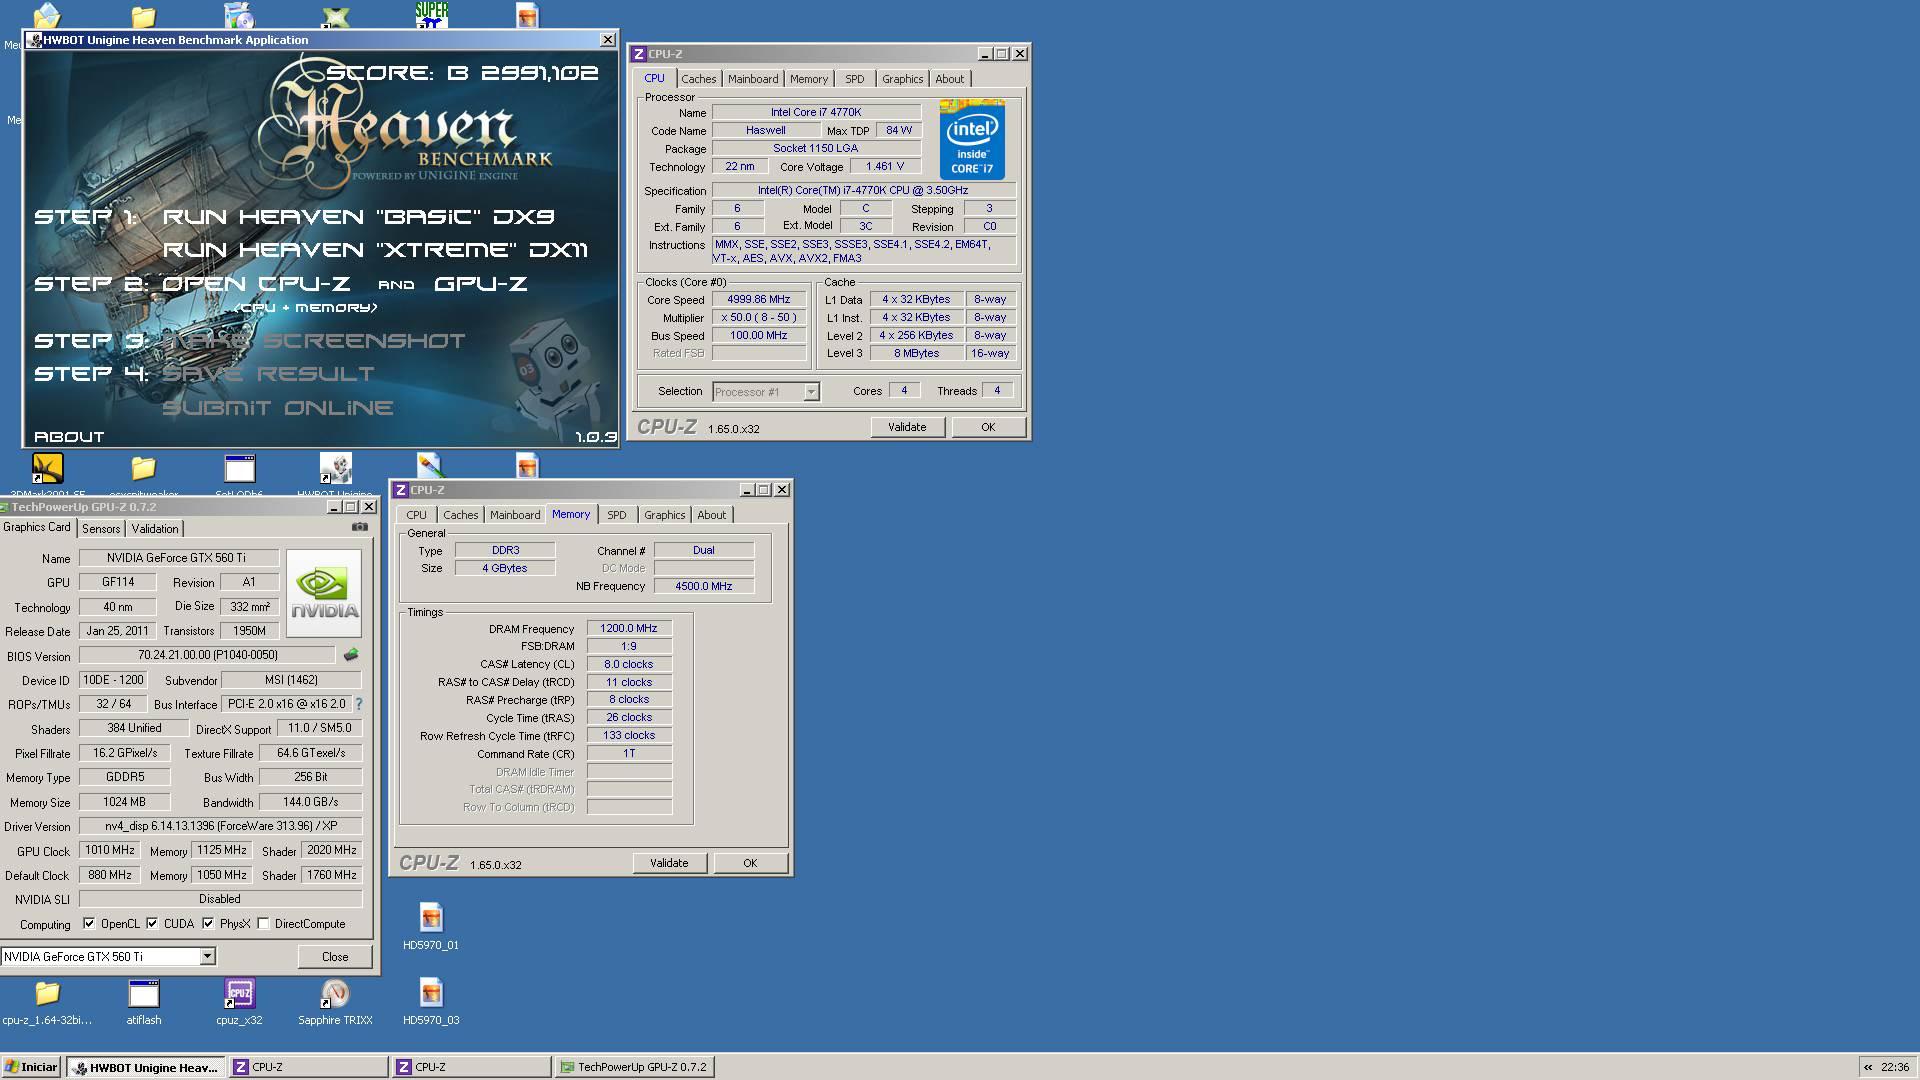Screen dimensions: 1920x1080
Task: Expand hidden system tray icons chevron
Action: 1867,1067
